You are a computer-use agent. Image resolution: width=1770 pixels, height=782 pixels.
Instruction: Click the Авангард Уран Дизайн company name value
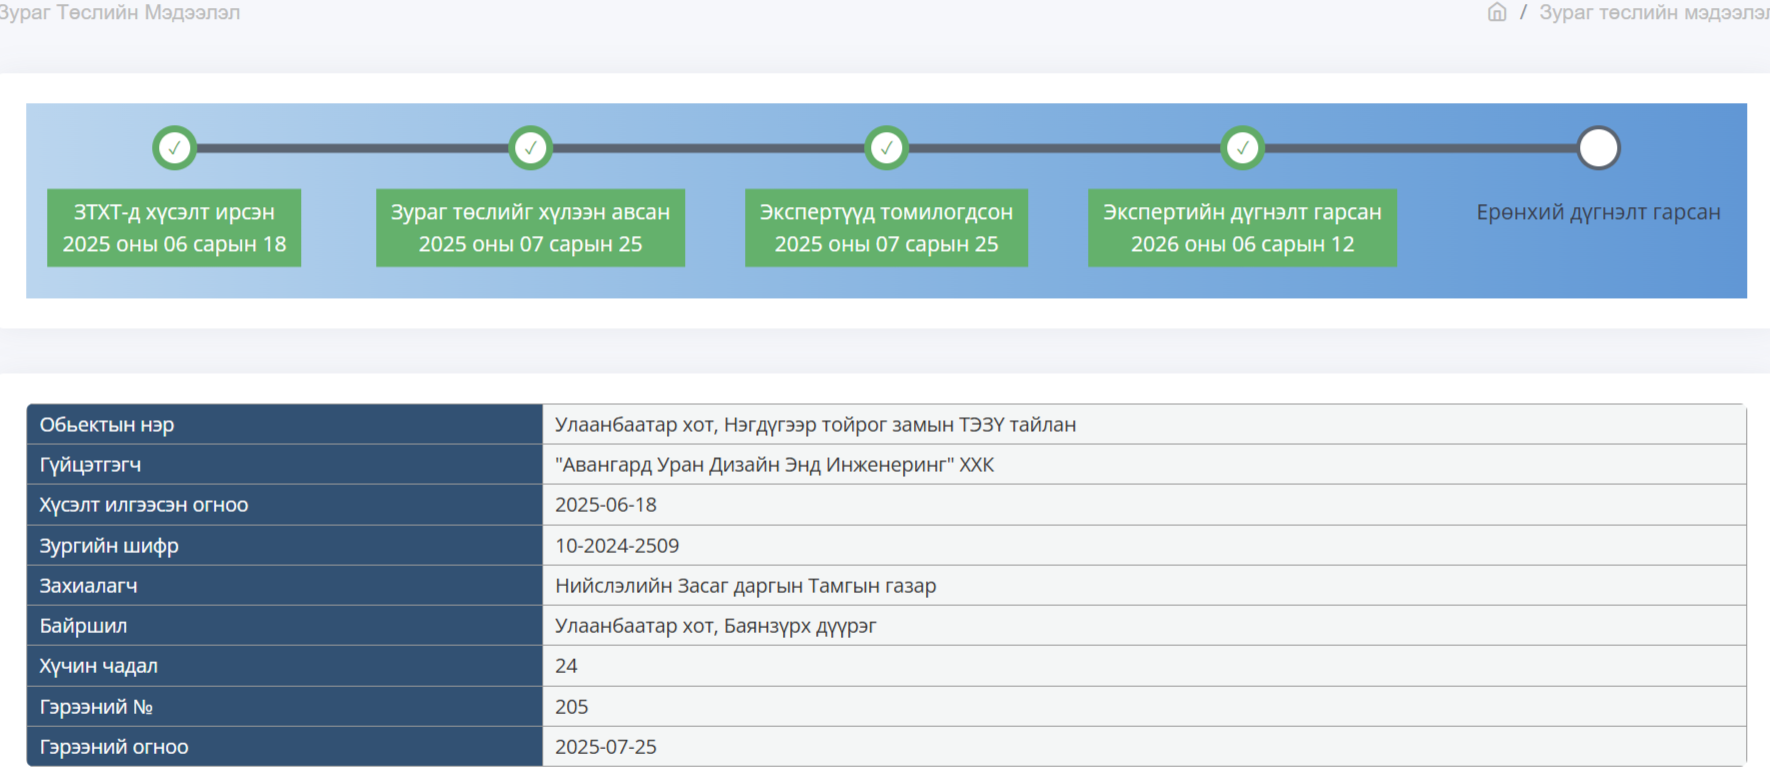(774, 465)
